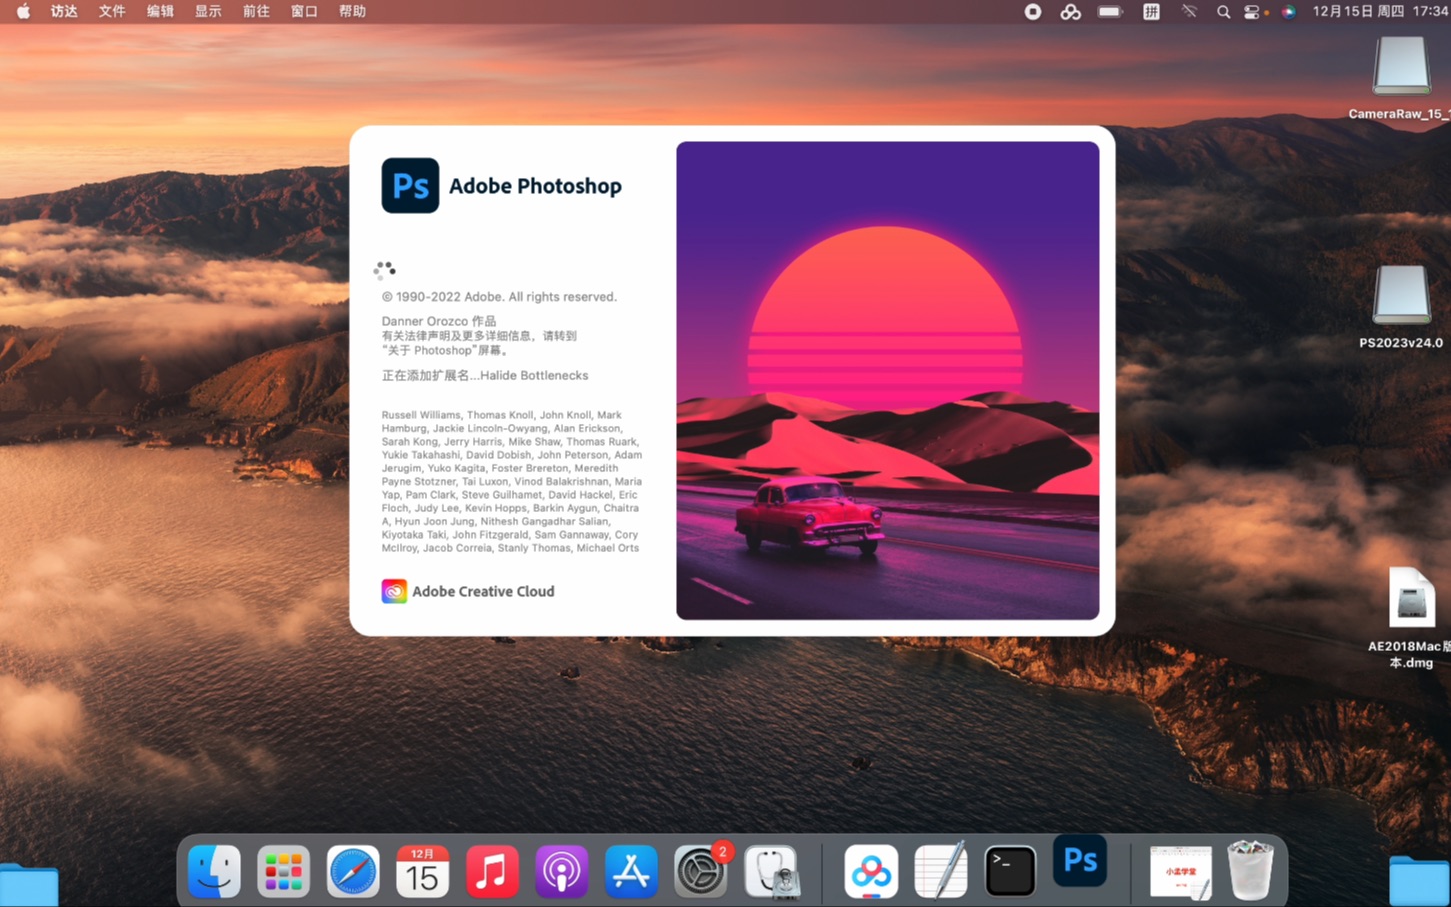Open Podcasts from the Dock
This screenshot has height=907, width=1451.
coord(561,871)
